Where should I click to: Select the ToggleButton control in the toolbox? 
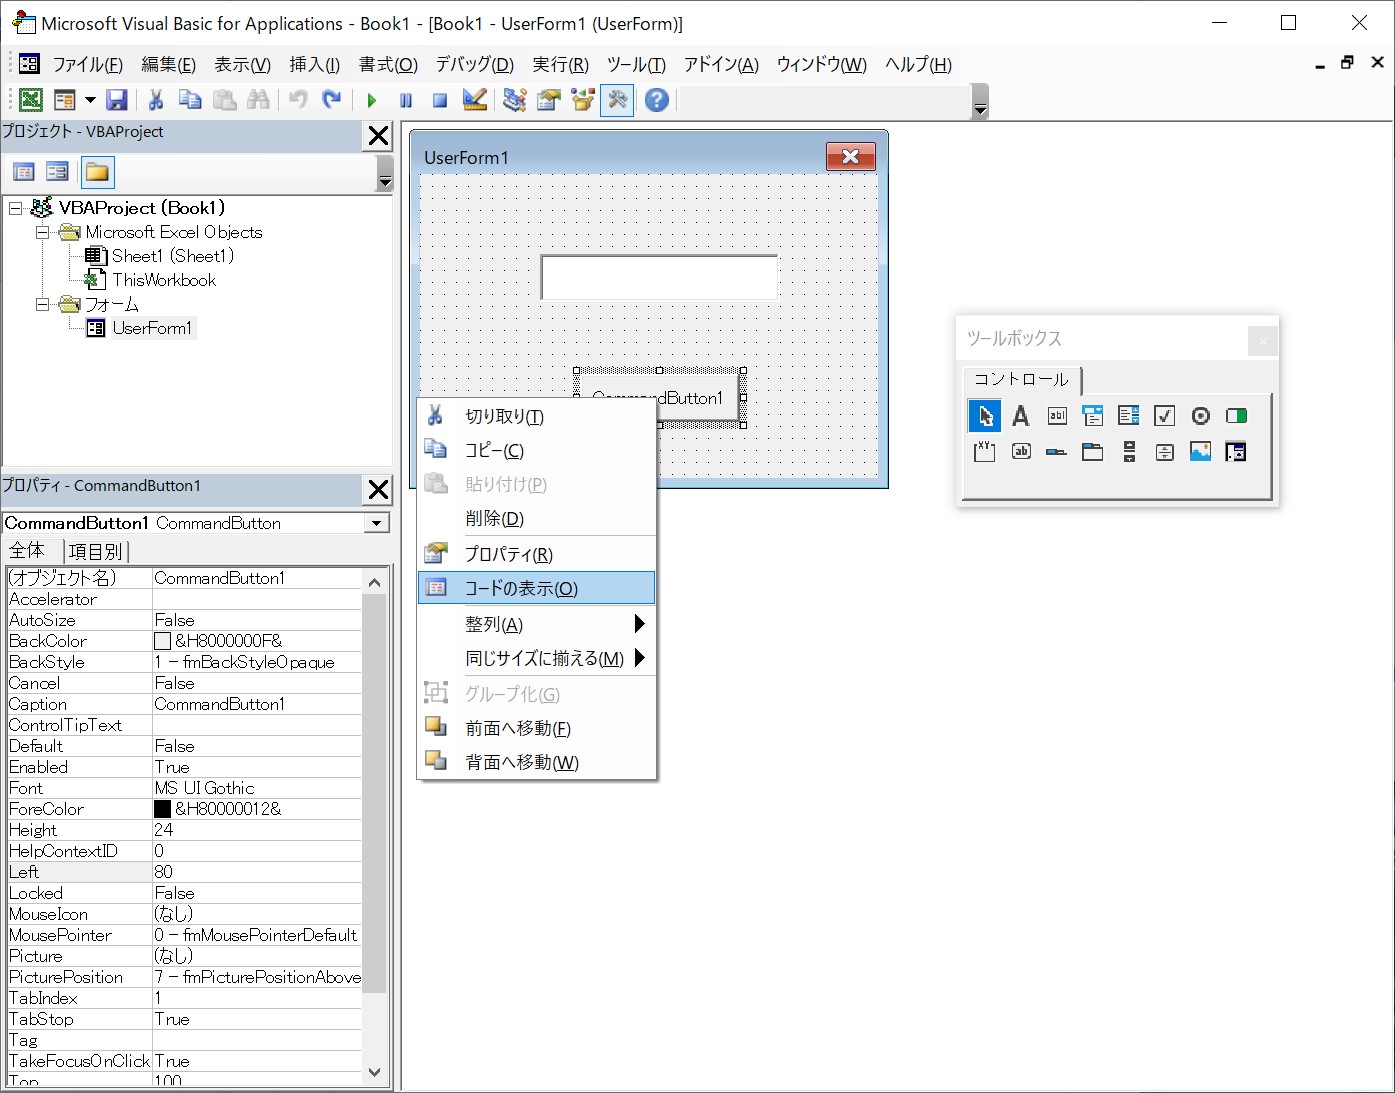click(1236, 415)
